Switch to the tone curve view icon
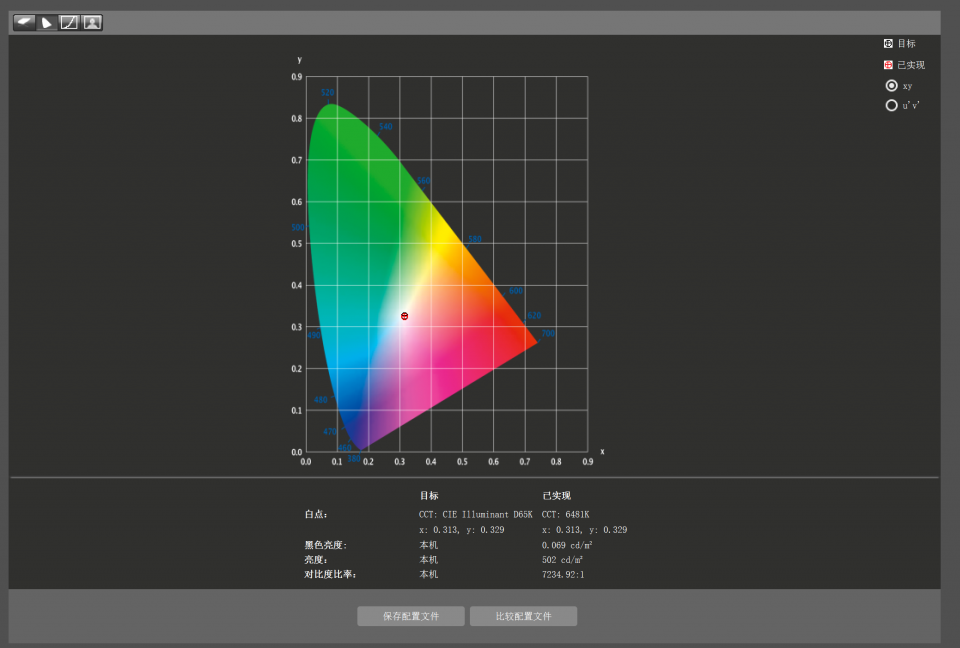The image size is (960, 648). [69, 23]
